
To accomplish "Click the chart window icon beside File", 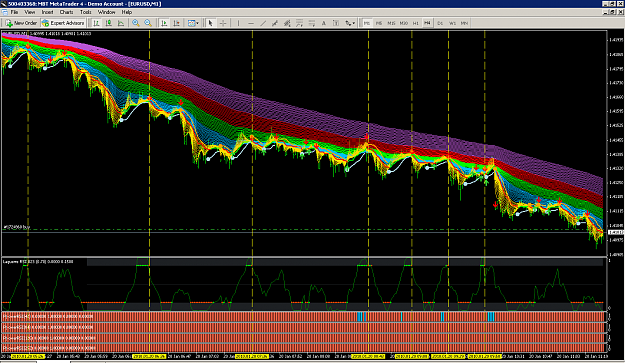I will coord(4,12).
